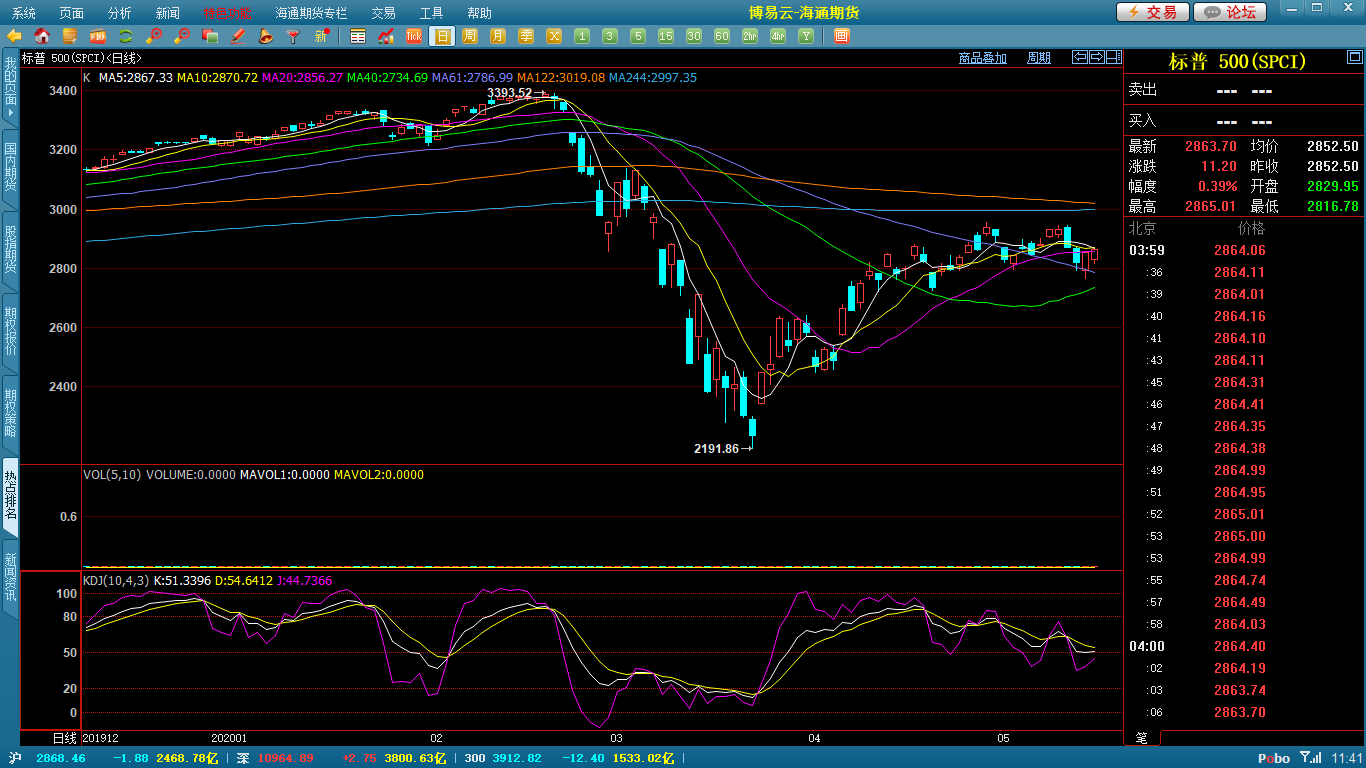Open the 热点排名 side tab
The width and height of the screenshot is (1366, 768).
tap(10, 495)
